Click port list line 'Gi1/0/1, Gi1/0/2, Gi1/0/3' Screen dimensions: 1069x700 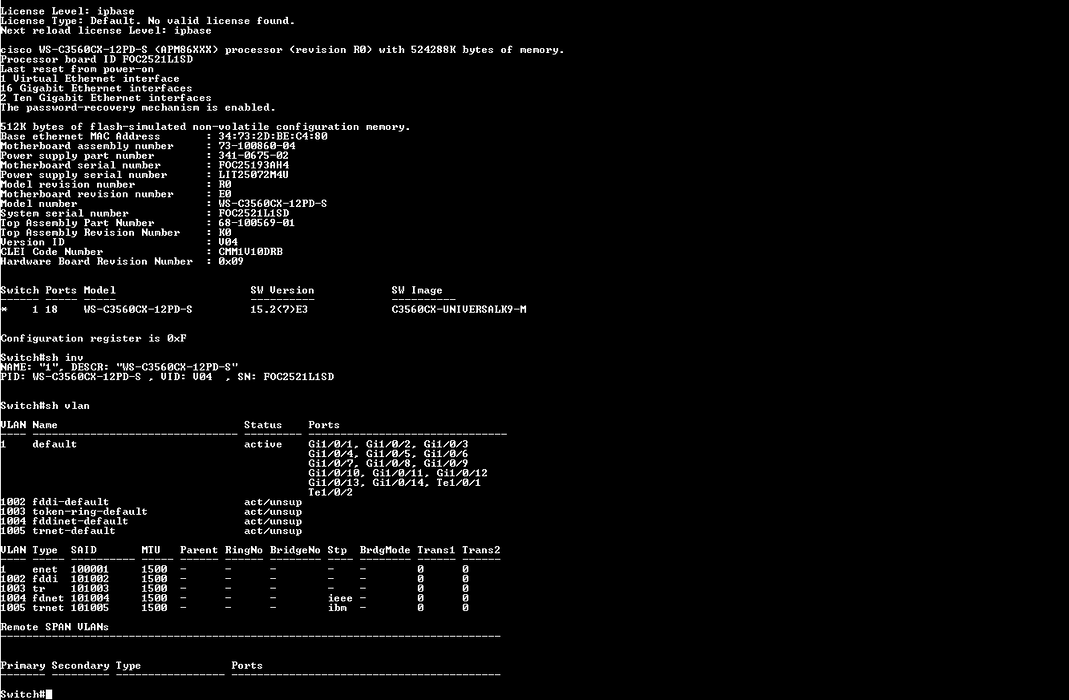point(388,444)
